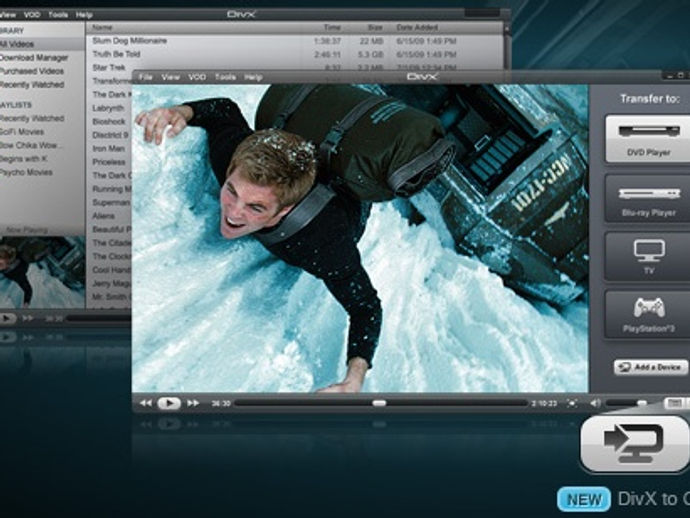Open SciFi Movies playlist
Viewport: 690px width, 518px height.
point(22,132)
